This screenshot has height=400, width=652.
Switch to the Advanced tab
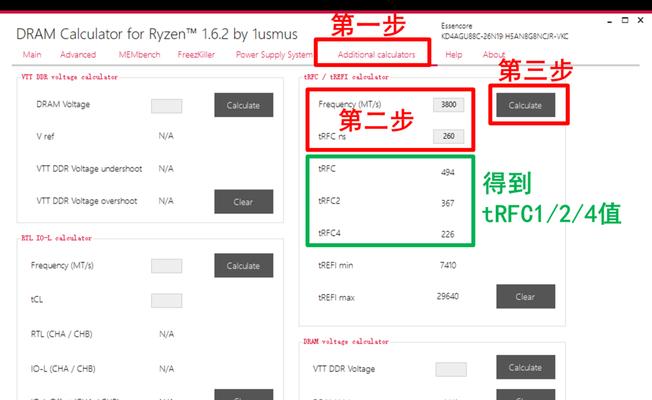pos(78,54)
